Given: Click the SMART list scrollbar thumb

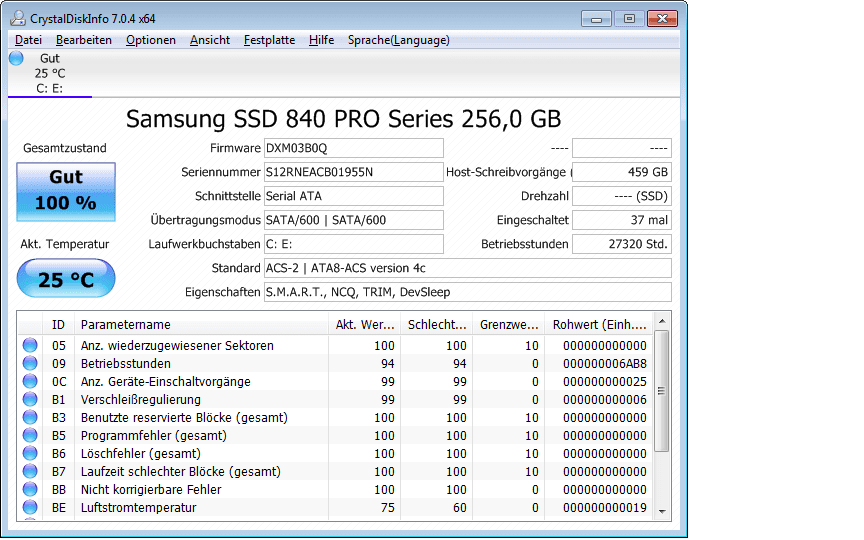Looking at the screenshot, I should (x=662, y=391).
